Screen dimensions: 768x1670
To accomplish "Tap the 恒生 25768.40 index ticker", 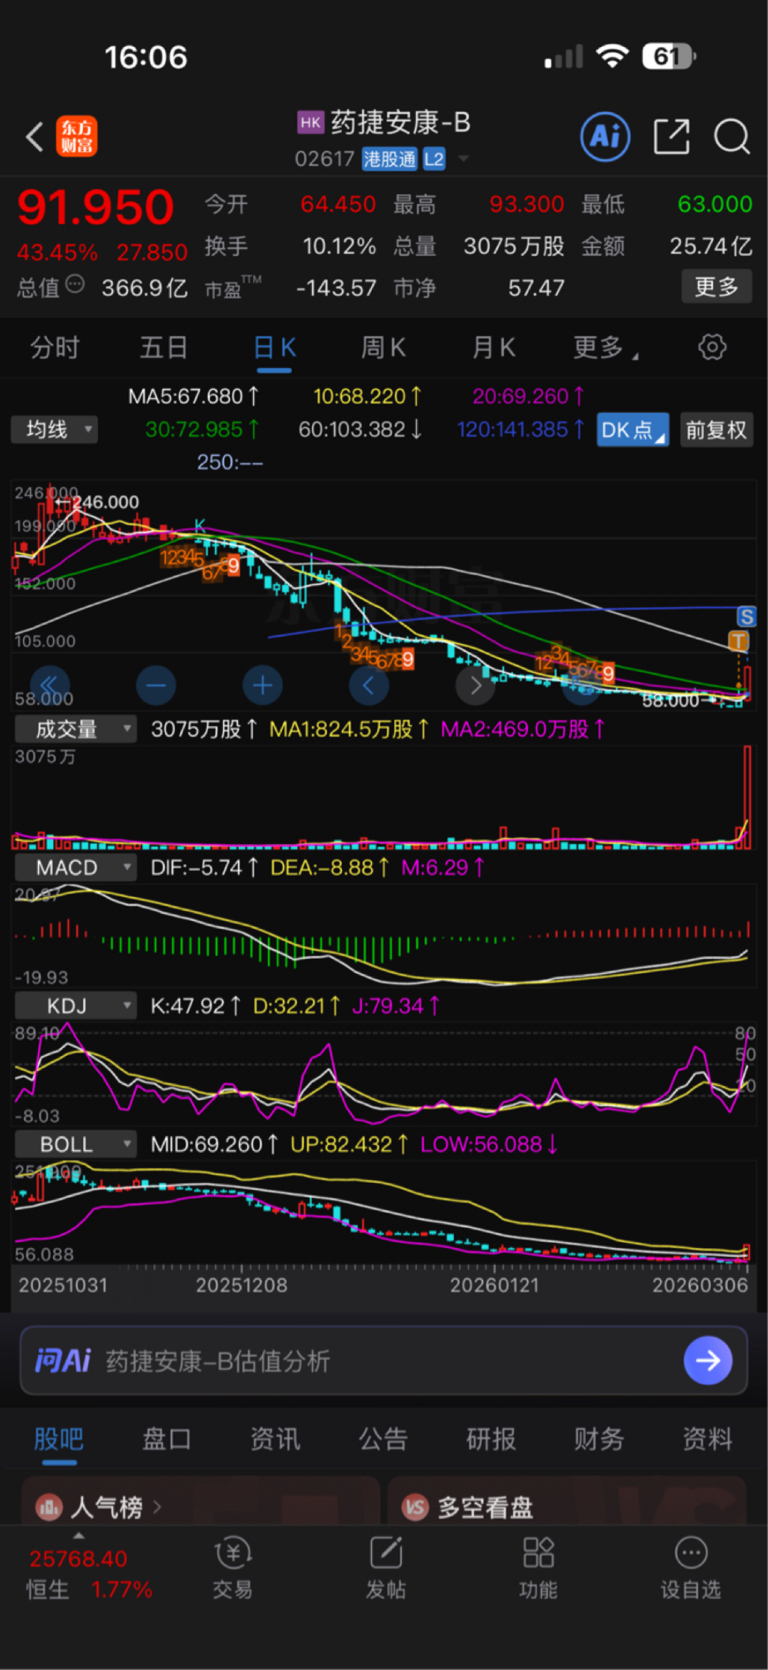I will coord(89,1574).
